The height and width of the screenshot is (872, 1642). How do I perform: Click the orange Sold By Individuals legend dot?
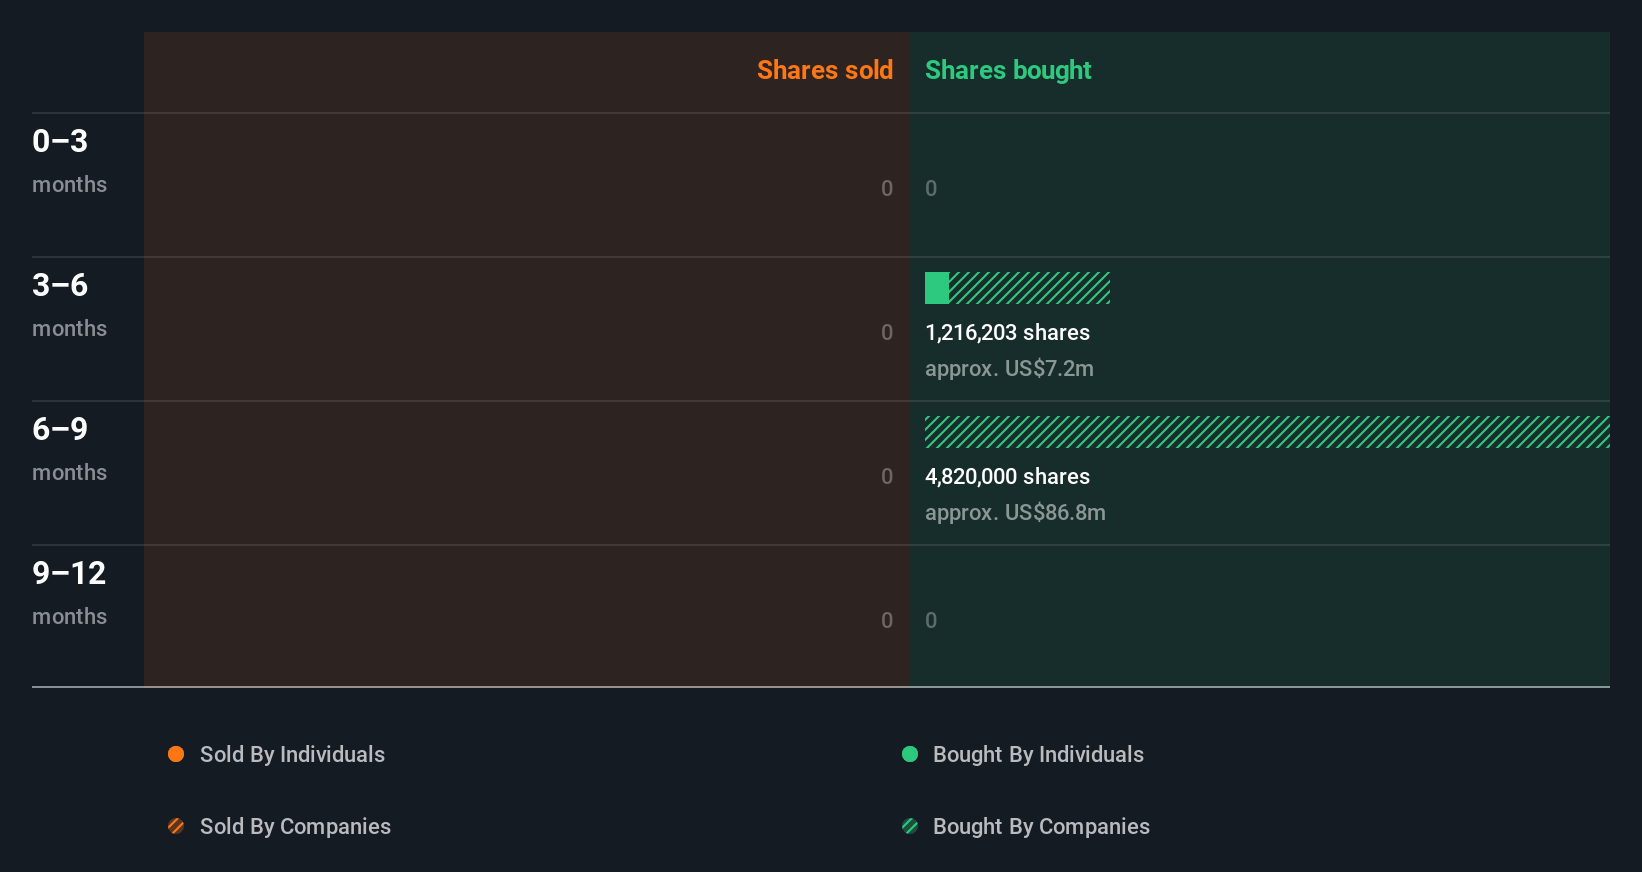[176, 754]
